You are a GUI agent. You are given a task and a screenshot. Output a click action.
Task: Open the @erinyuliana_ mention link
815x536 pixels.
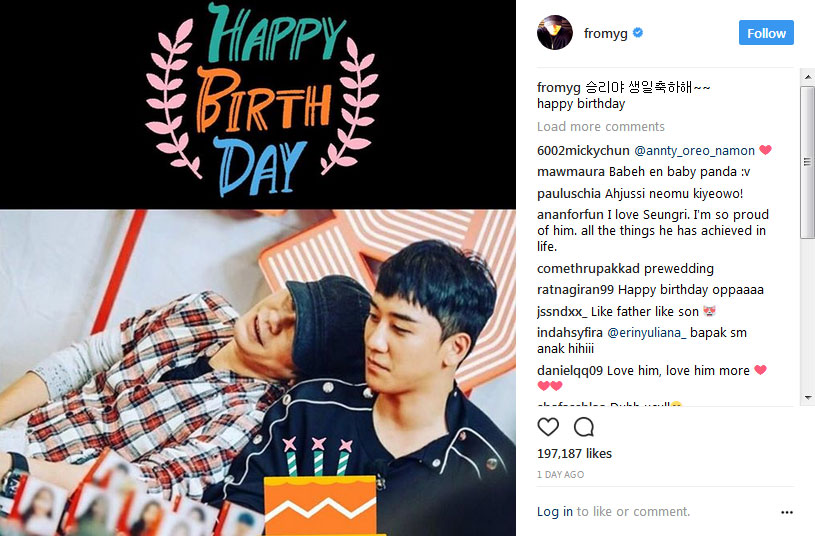[647, 333]
